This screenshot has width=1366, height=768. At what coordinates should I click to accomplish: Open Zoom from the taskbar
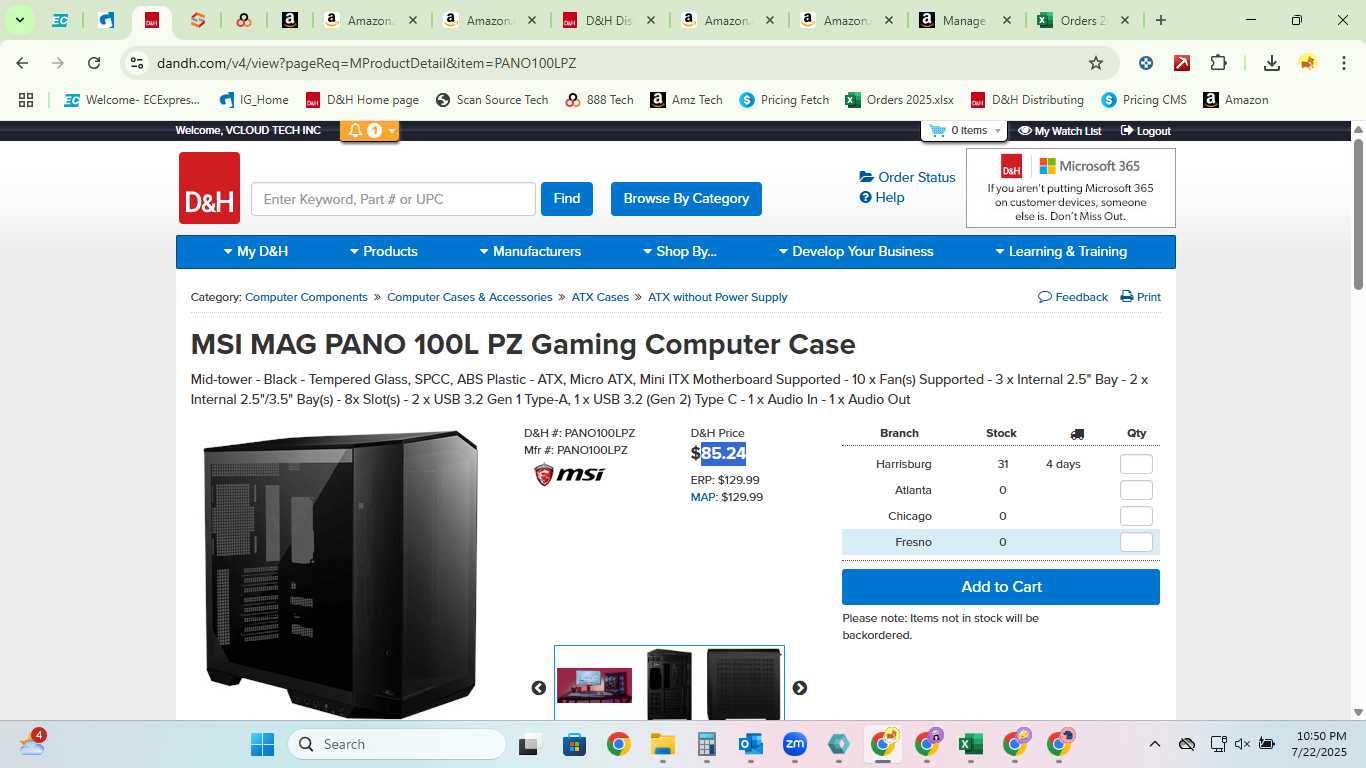tap(794, 744)
